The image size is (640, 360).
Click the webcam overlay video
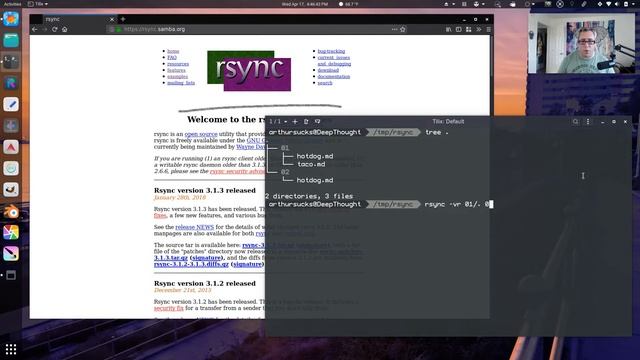[582, 43]
